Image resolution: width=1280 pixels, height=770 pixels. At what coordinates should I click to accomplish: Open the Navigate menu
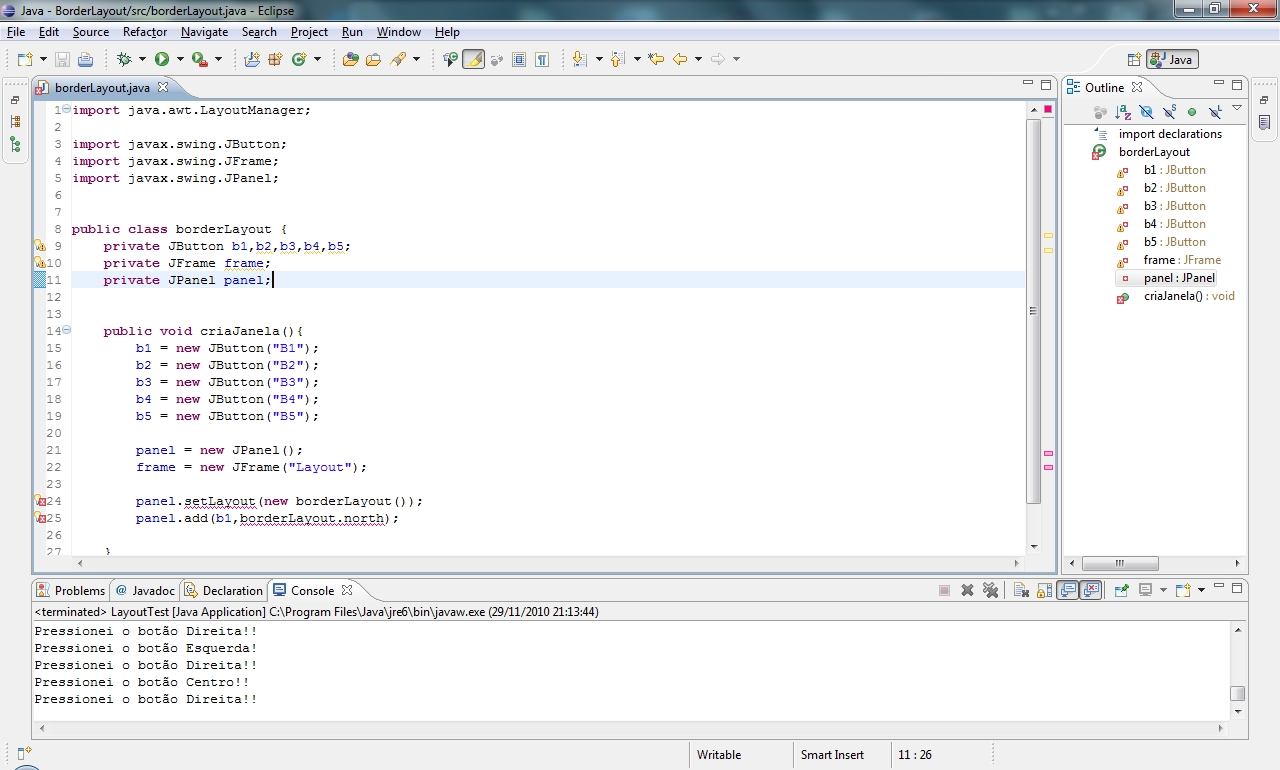[x=206, y=32]
